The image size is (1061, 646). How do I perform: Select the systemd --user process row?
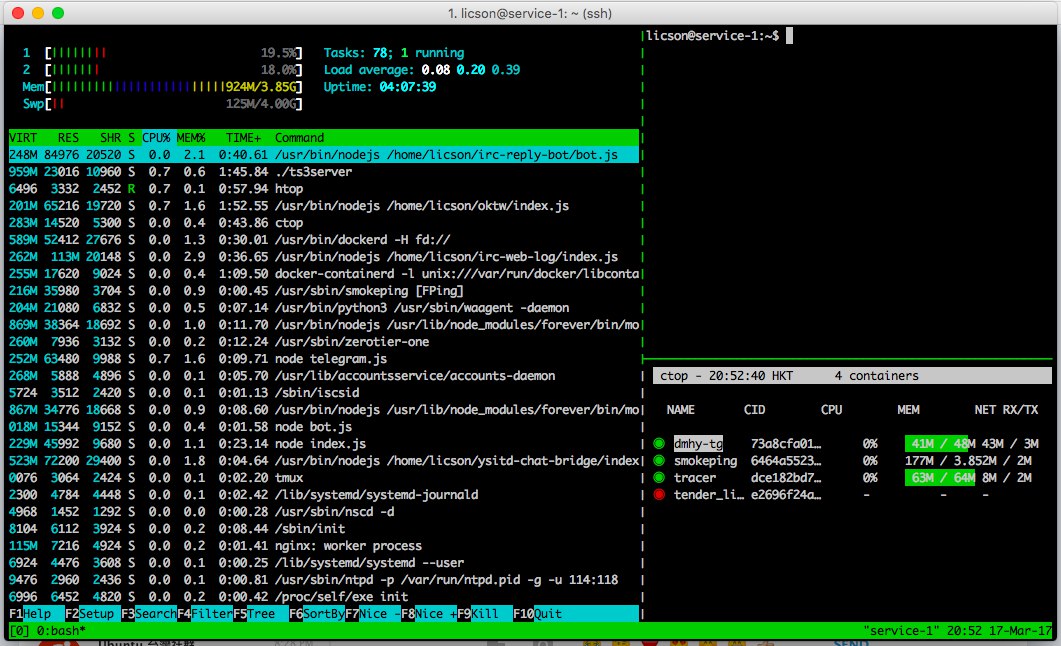click(x=323, y=563)
